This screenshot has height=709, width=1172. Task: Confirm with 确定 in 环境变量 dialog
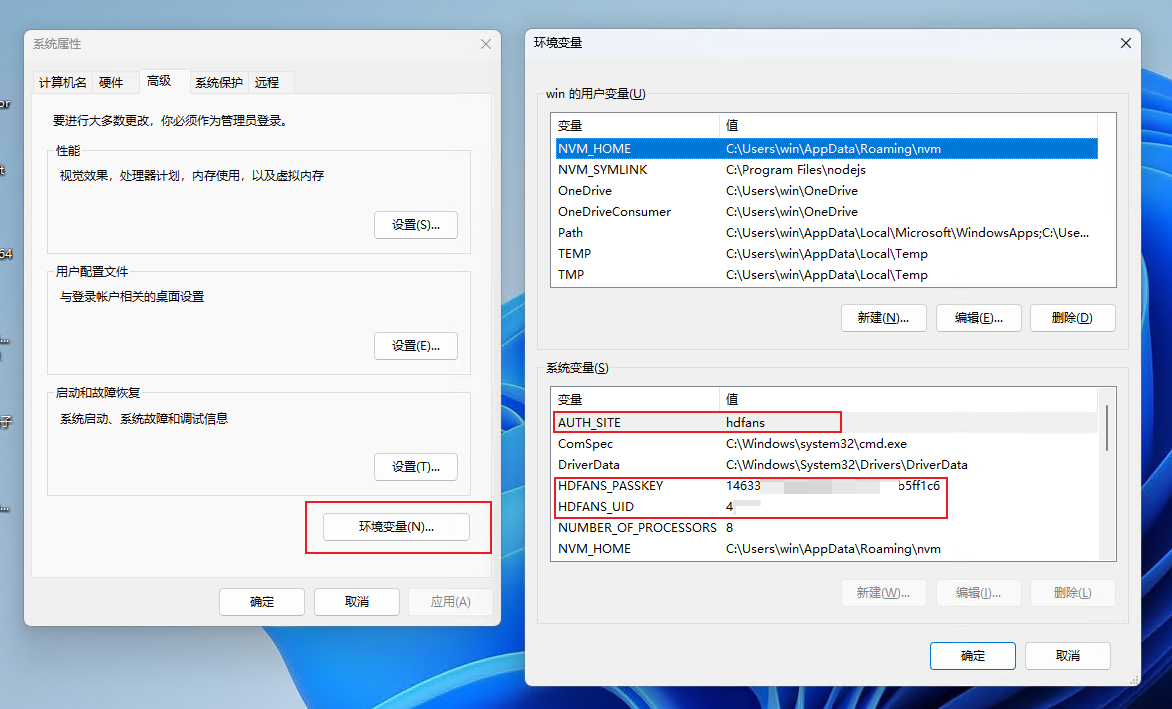(972, 656)
